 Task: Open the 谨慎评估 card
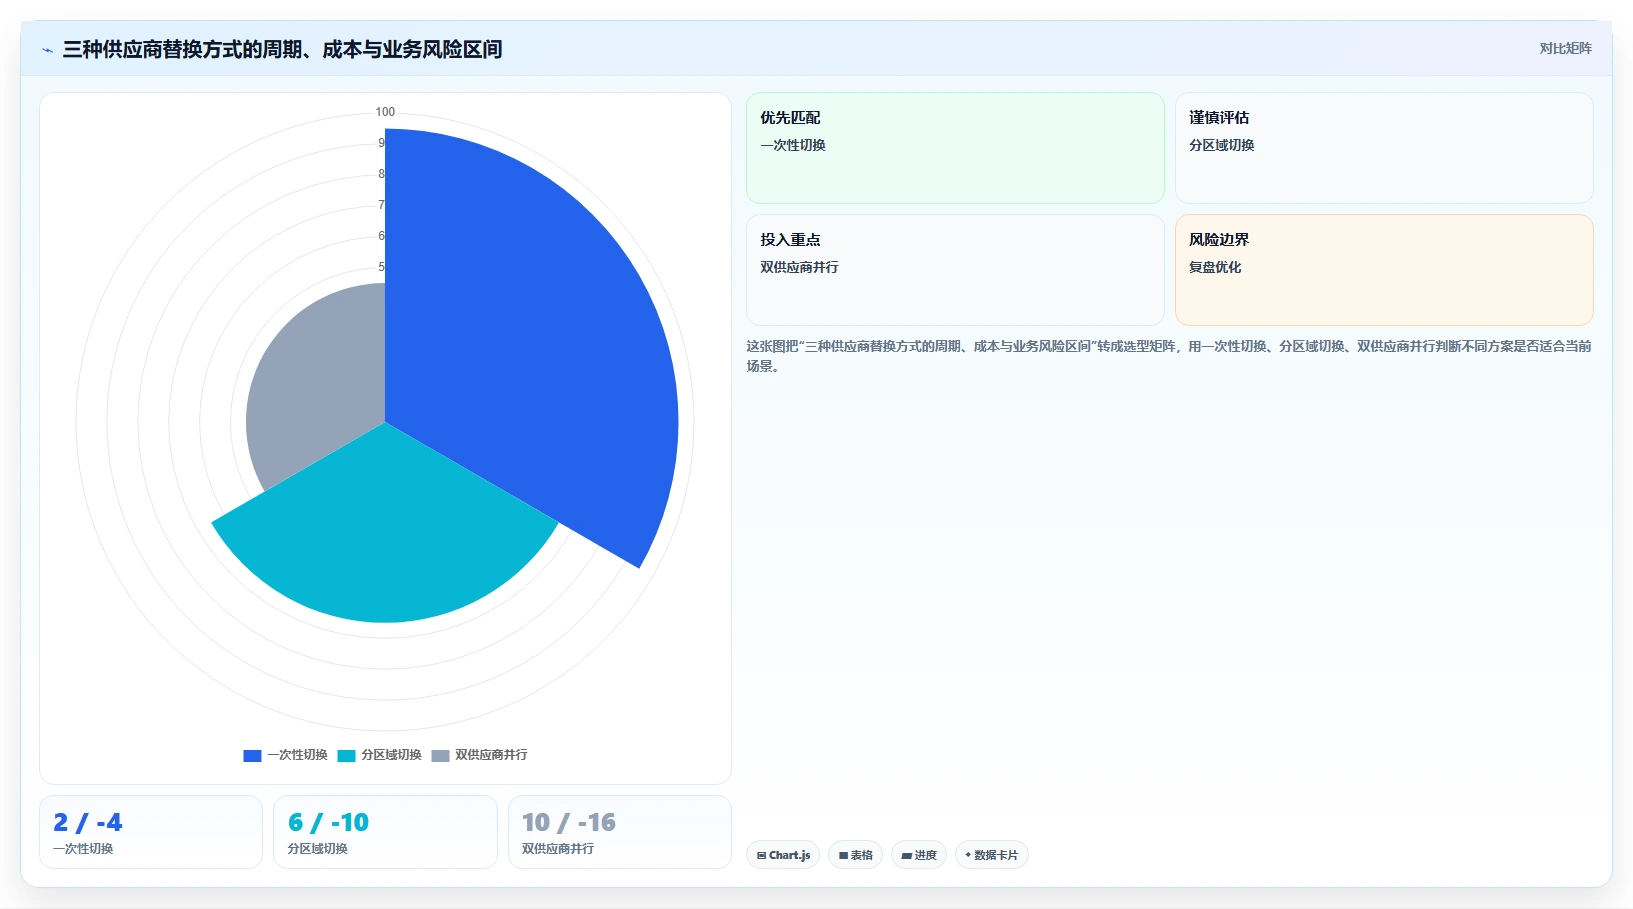(x=1384, y=148)
